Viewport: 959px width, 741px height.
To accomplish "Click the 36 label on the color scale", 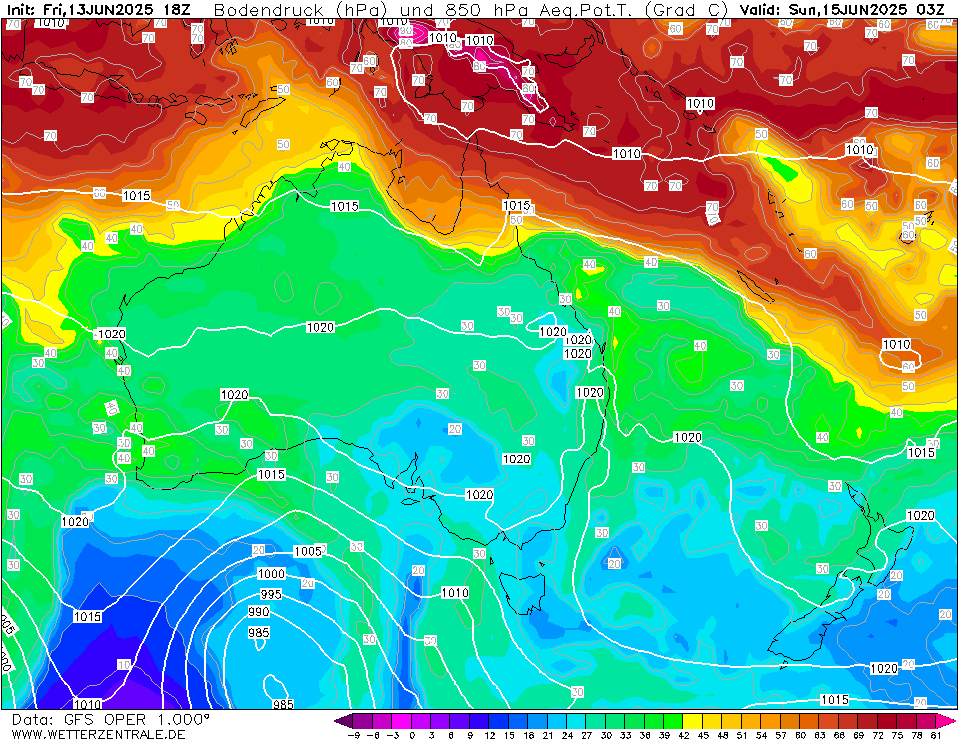I will pos(644,735).
